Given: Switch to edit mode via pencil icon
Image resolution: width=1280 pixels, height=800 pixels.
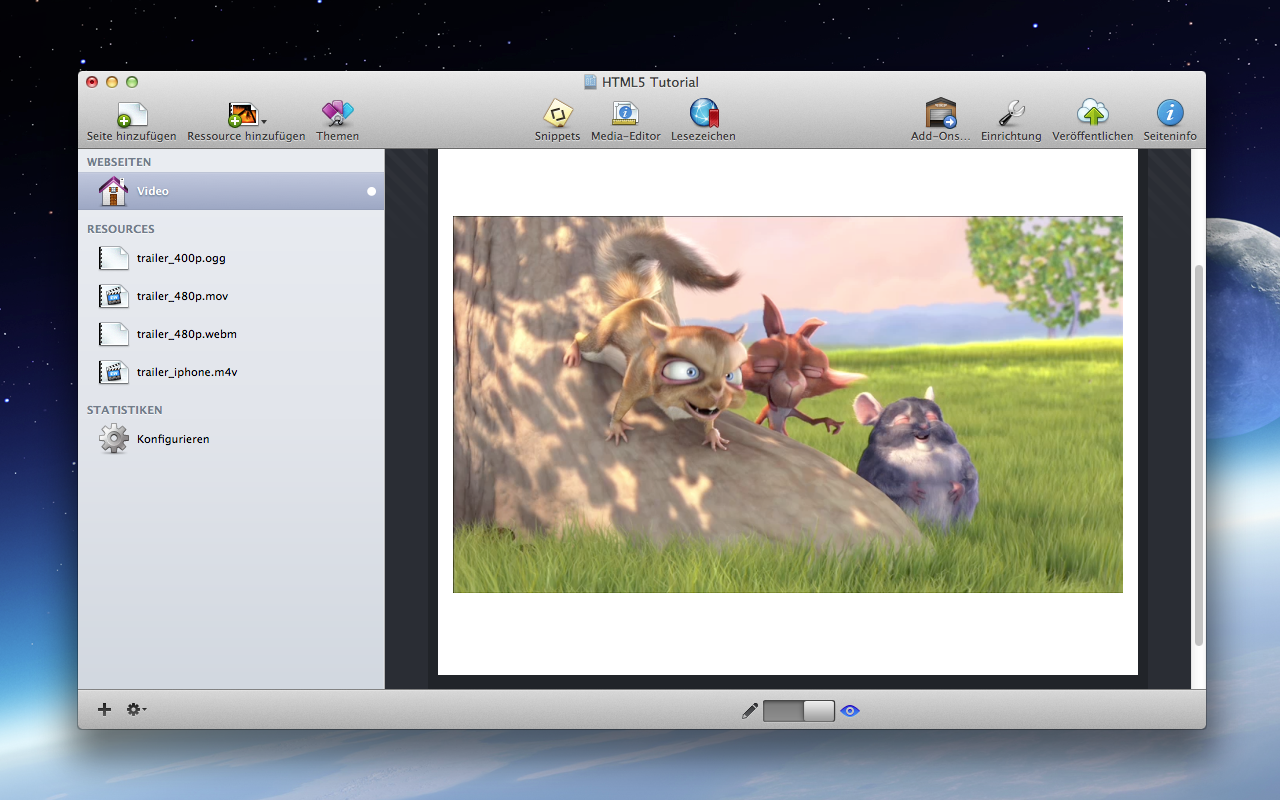Looking at the screenshot, I should click(750, 711).
